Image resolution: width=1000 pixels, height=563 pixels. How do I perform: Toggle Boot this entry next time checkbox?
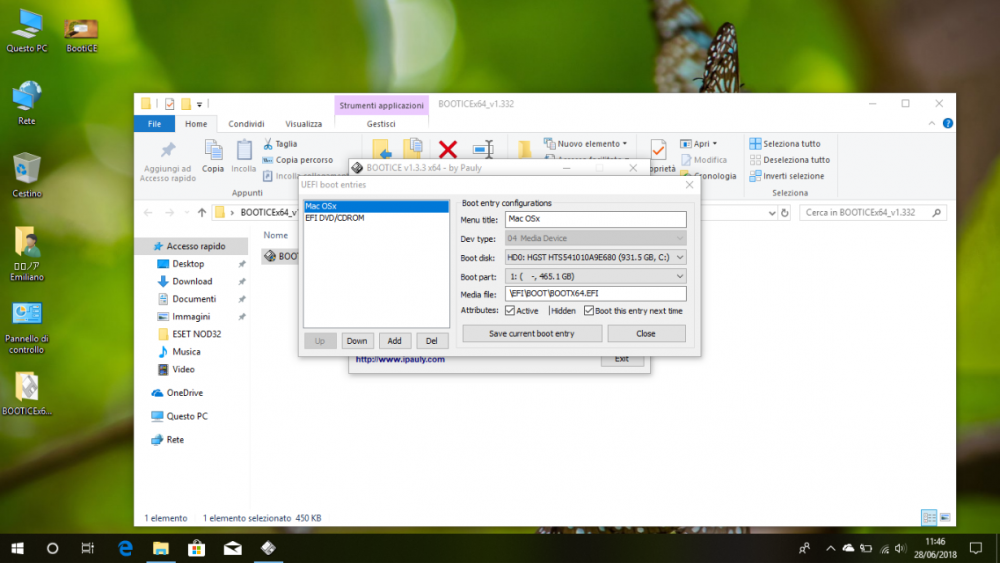pos(589,311)
